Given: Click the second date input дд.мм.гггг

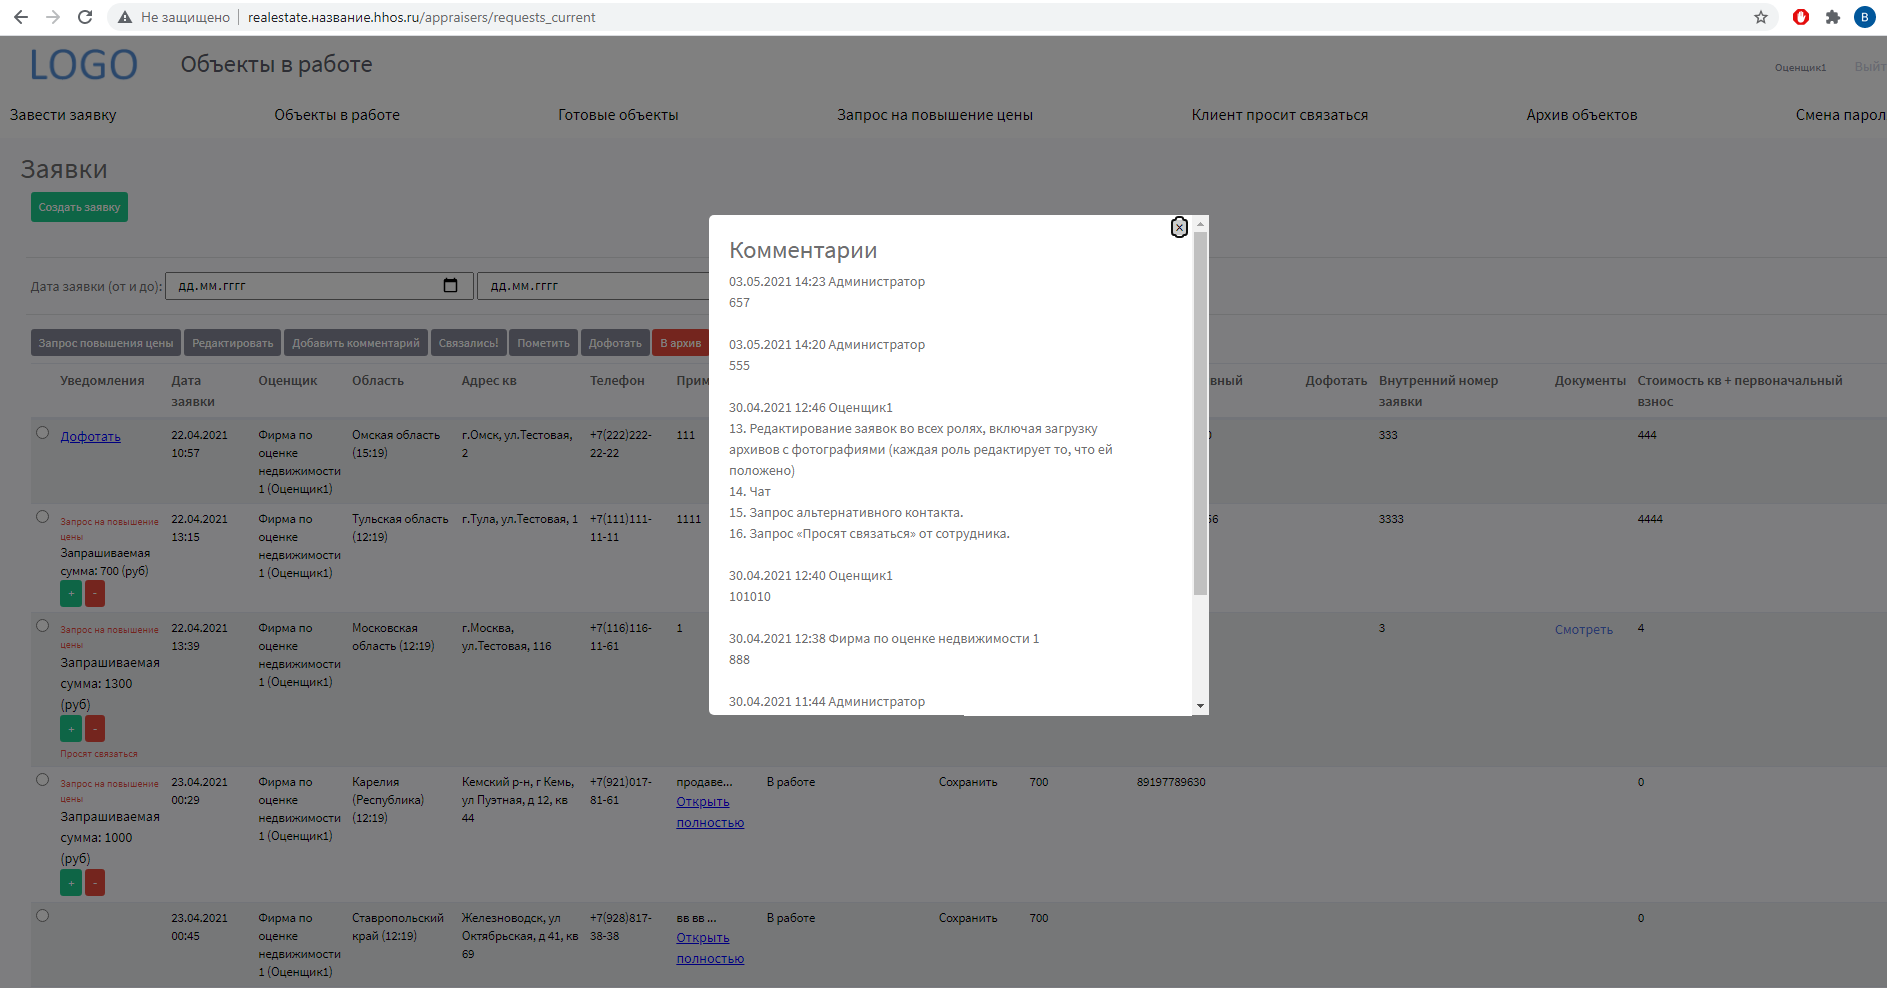Looking at the screenshot, I should [594, 286].
